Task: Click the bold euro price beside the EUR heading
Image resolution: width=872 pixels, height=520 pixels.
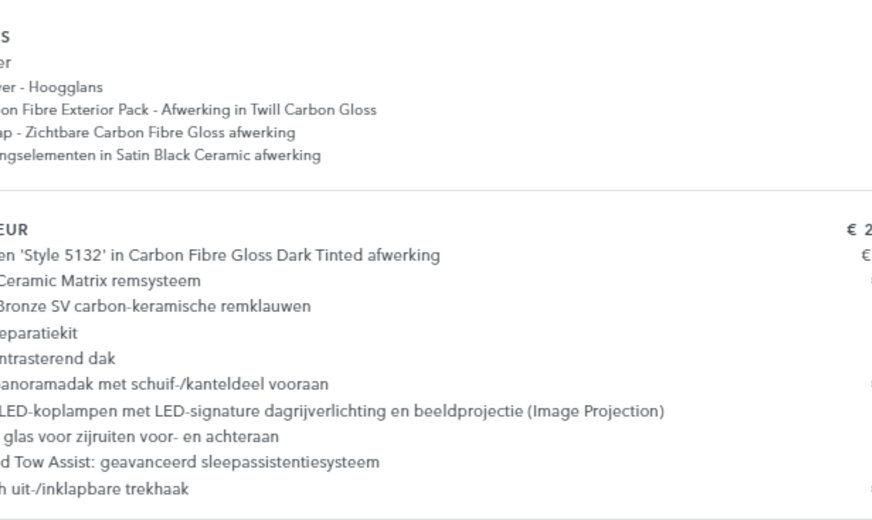Action: 859,230
